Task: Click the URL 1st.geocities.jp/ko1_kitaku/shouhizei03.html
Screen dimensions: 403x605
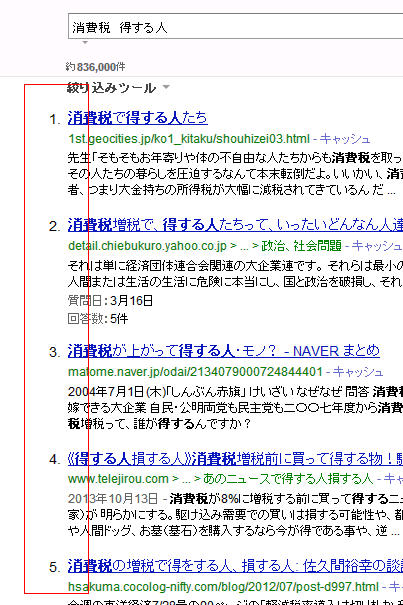Action: pos(189,139)
